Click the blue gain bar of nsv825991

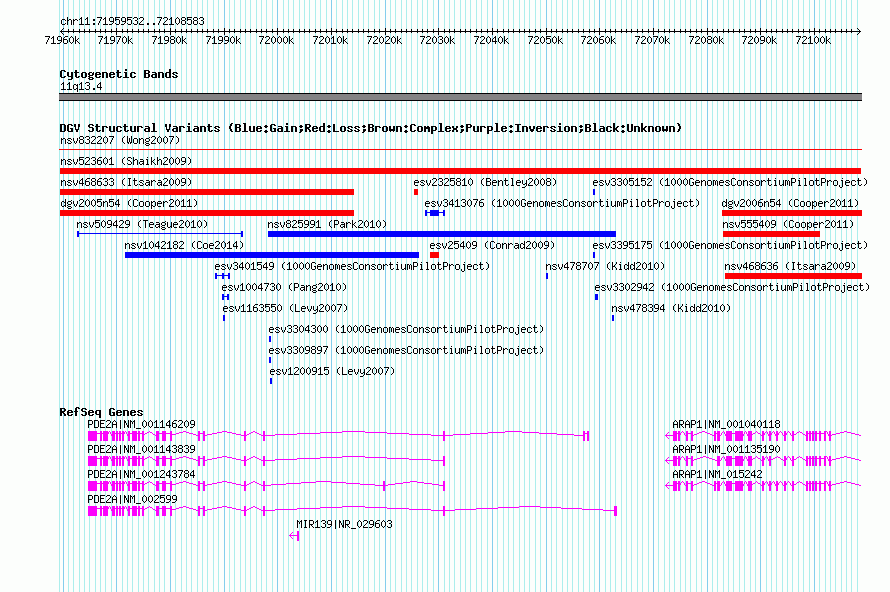click(x=442, y=234)
